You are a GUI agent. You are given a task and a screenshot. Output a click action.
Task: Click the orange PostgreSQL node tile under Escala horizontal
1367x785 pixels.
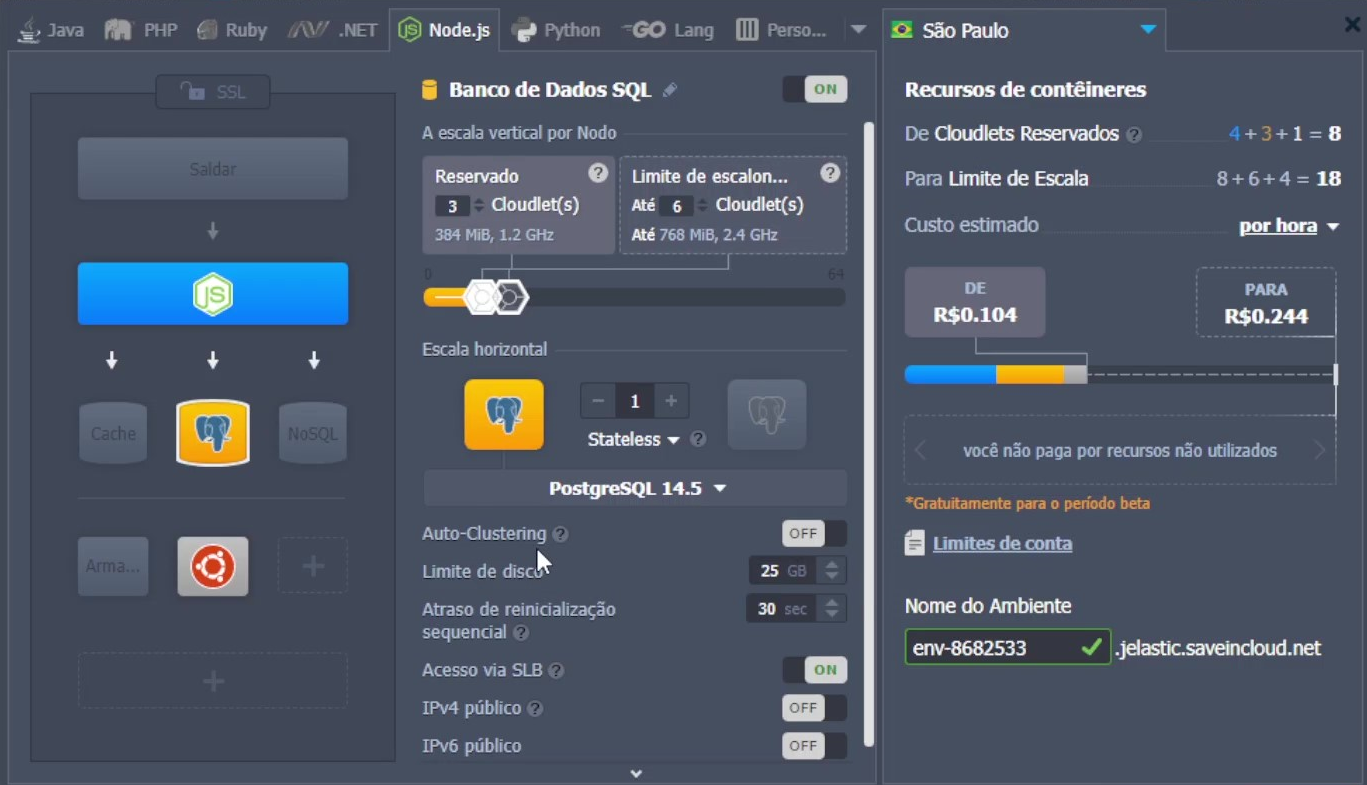[x=504, y=414]
